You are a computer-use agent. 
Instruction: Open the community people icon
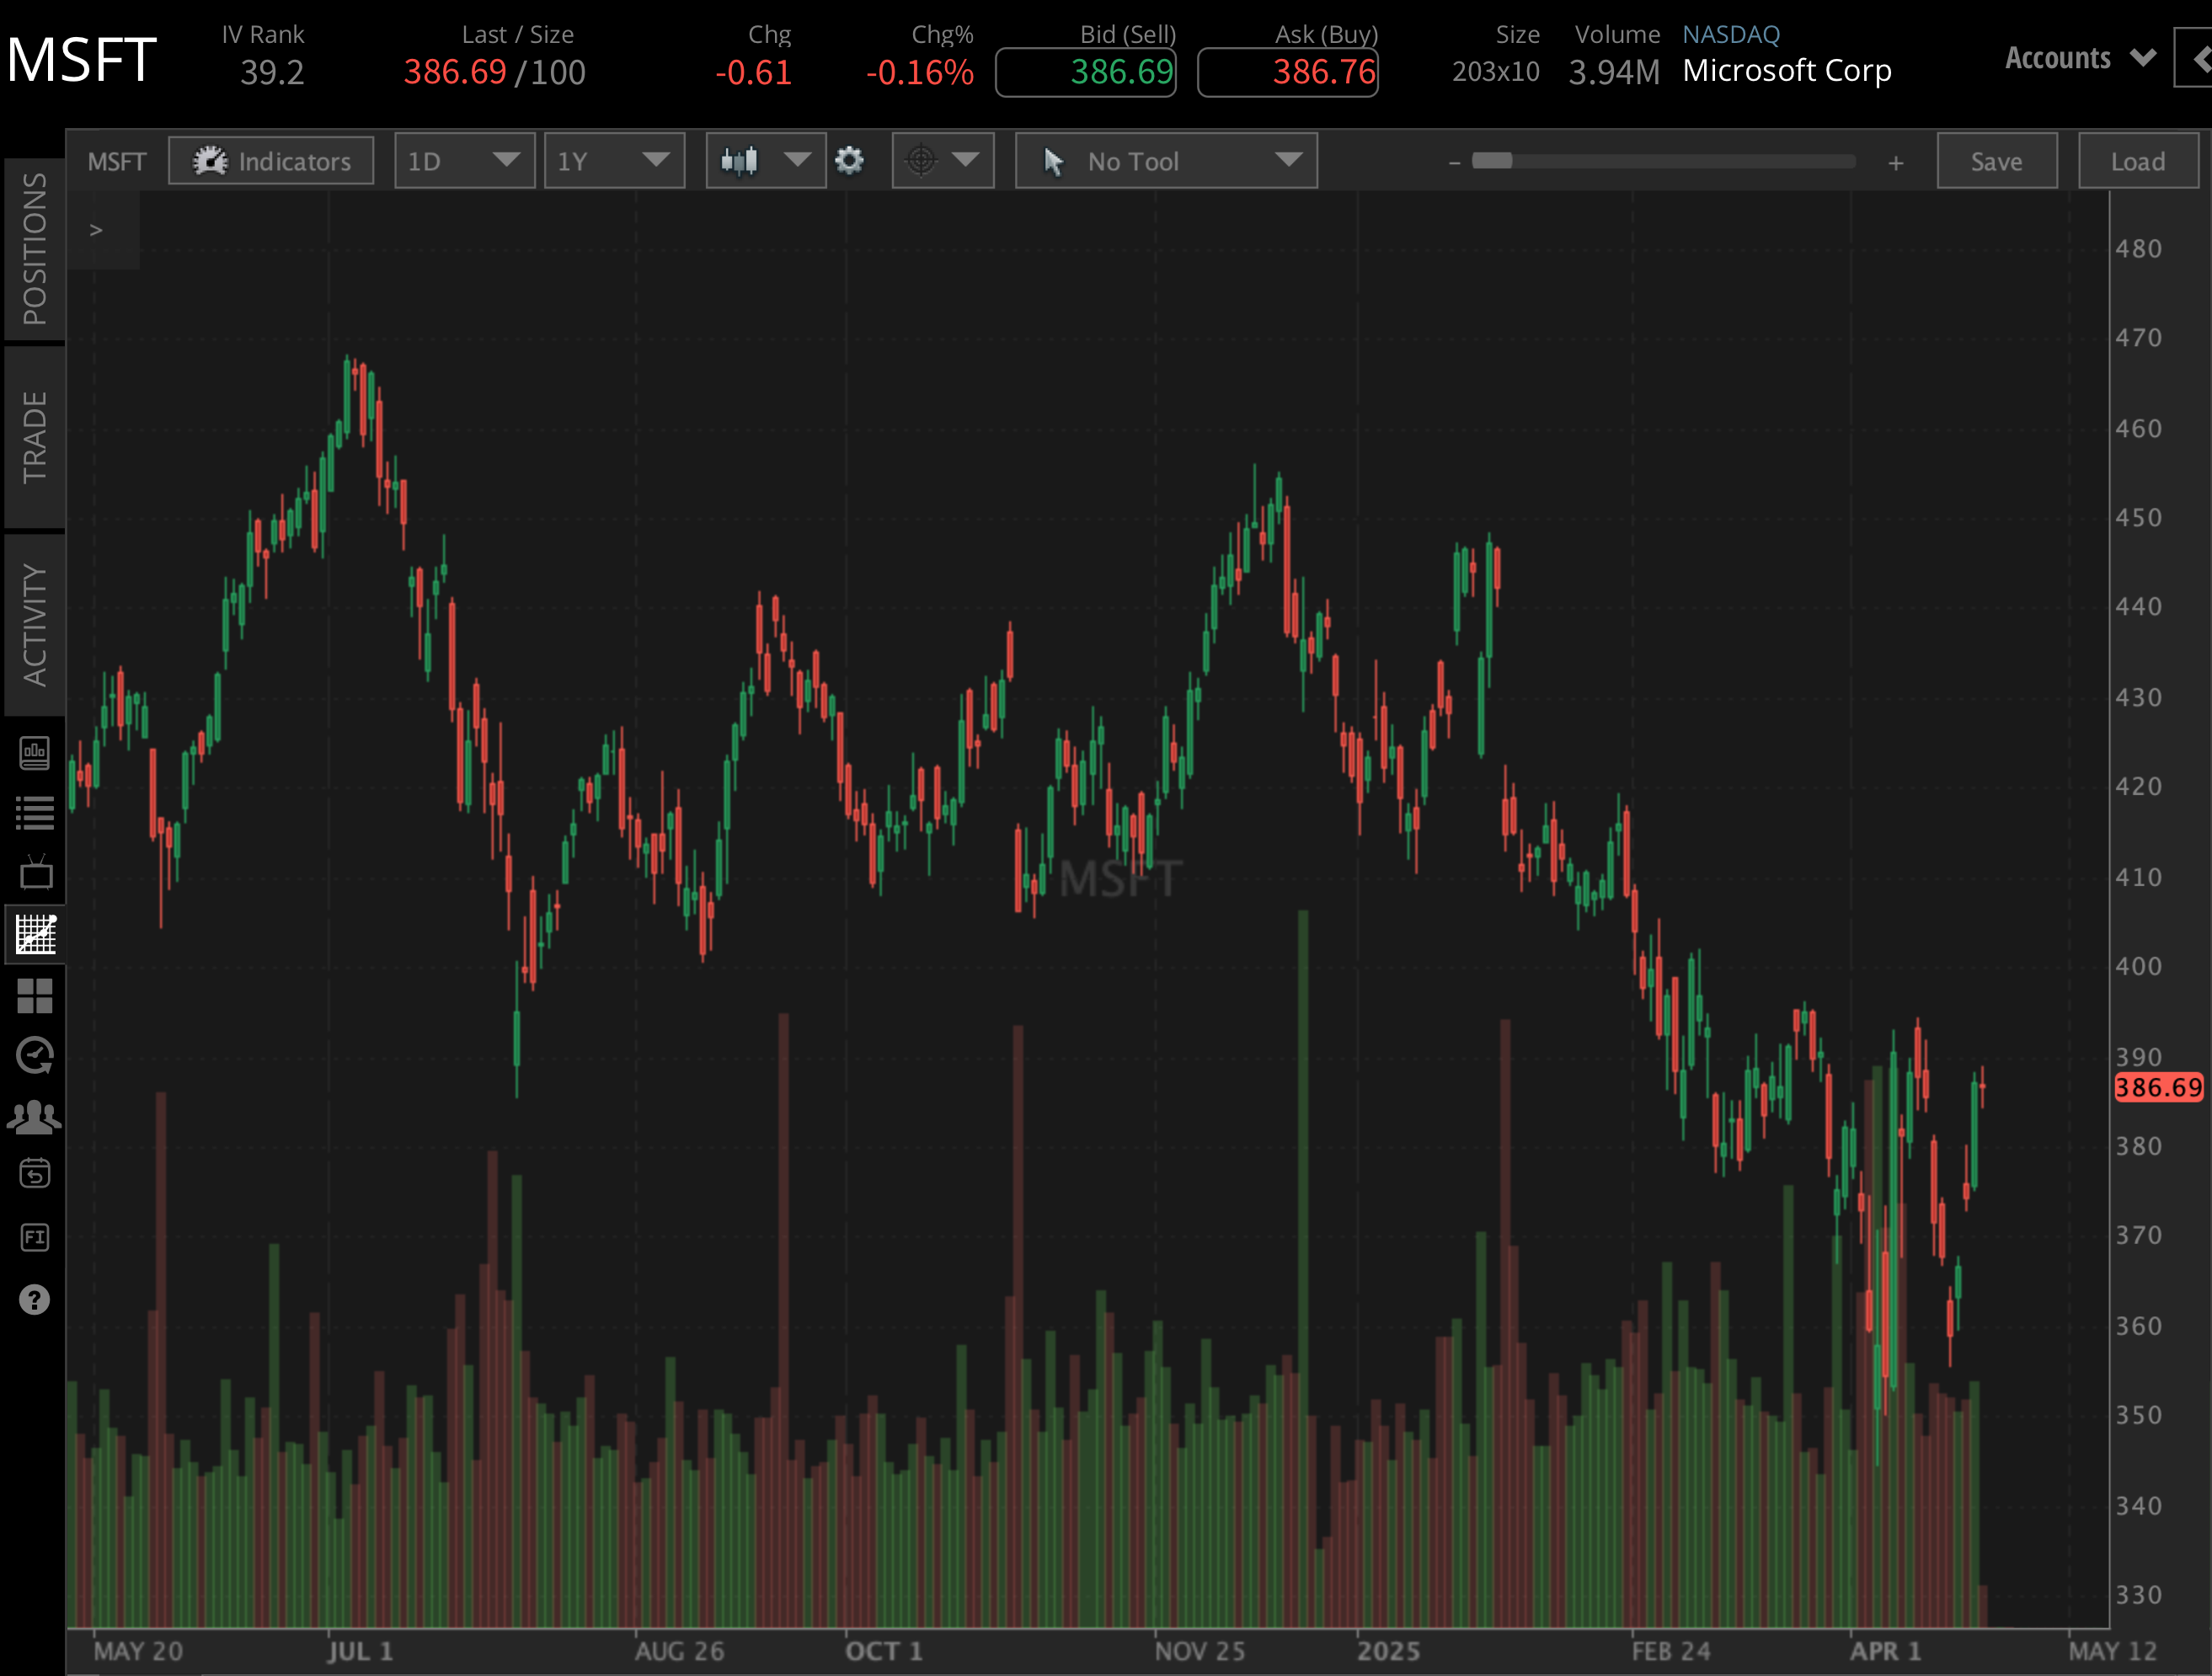coord(36,1117)
